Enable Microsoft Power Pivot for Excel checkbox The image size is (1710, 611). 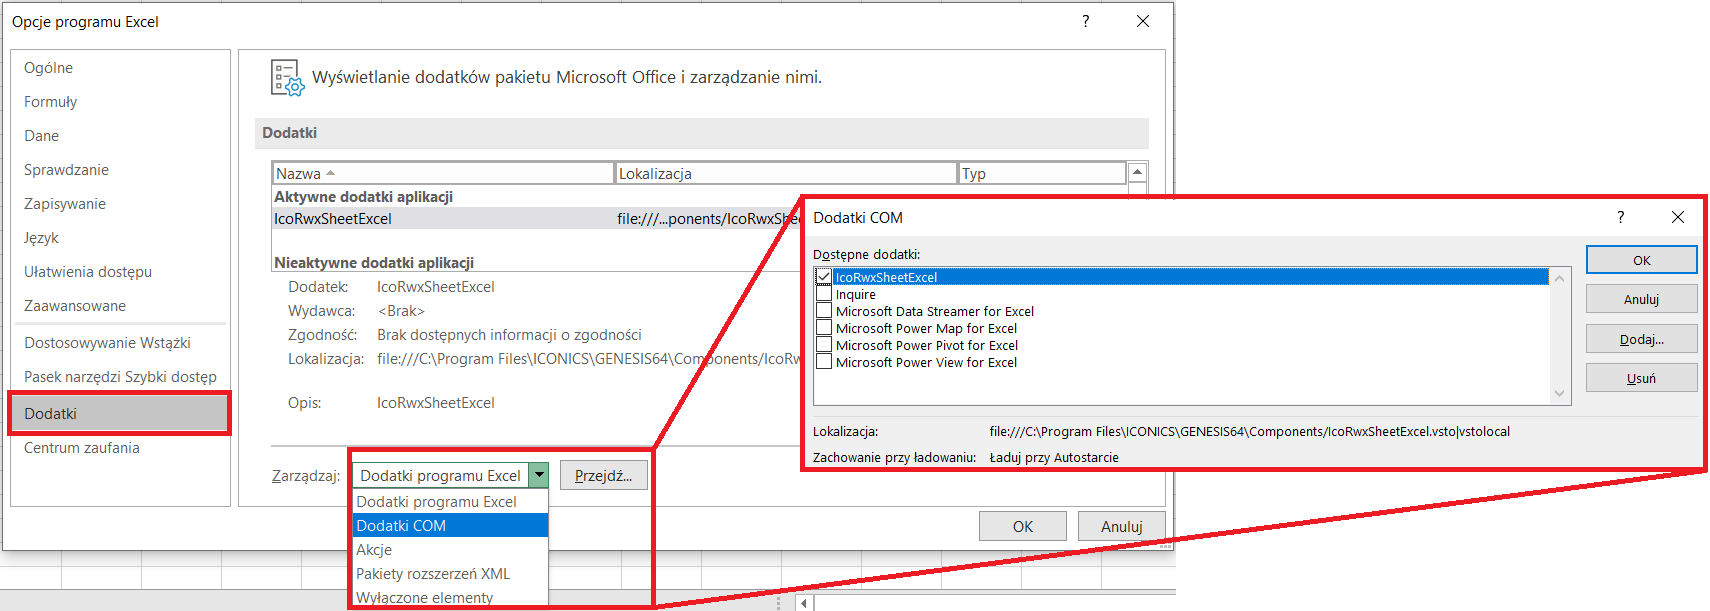(824, 345)
